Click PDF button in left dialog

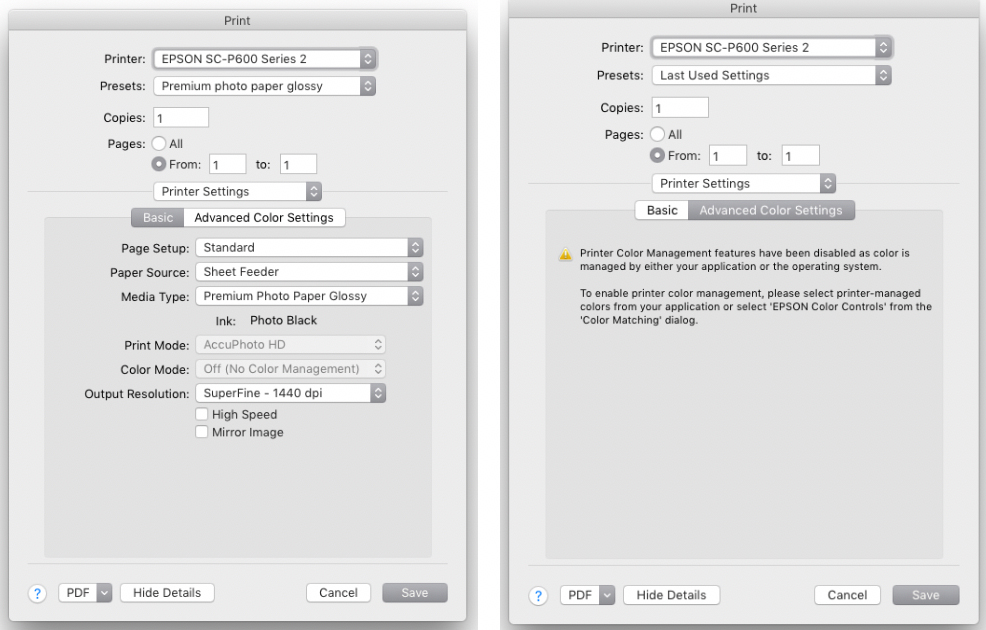click(78, 593)
